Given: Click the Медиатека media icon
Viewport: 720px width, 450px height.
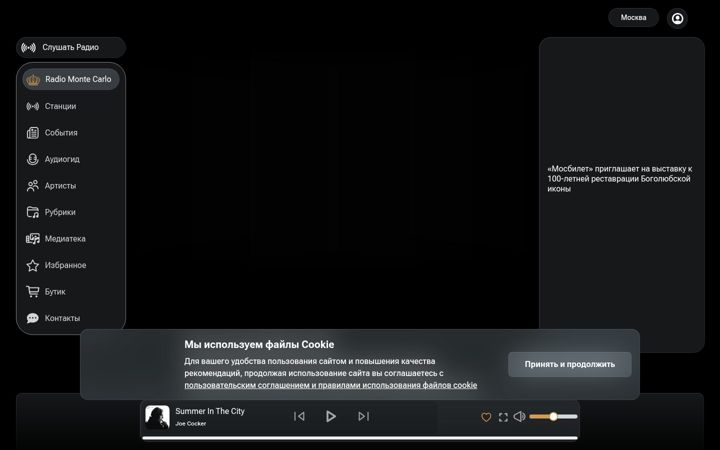Looking at the screenshot, I should [x=33, y=239].
